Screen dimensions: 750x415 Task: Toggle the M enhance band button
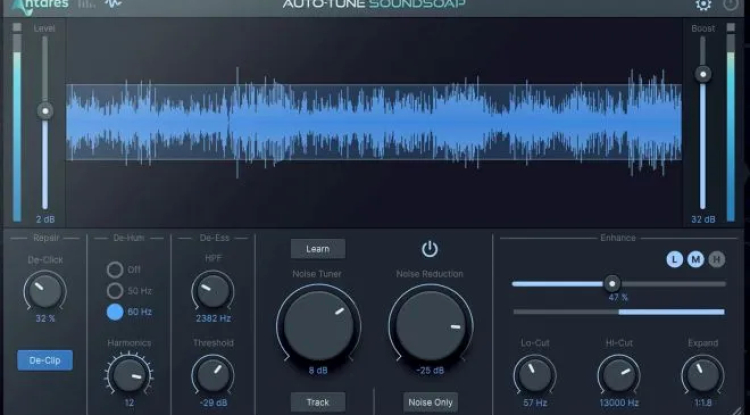click(695, 260)
